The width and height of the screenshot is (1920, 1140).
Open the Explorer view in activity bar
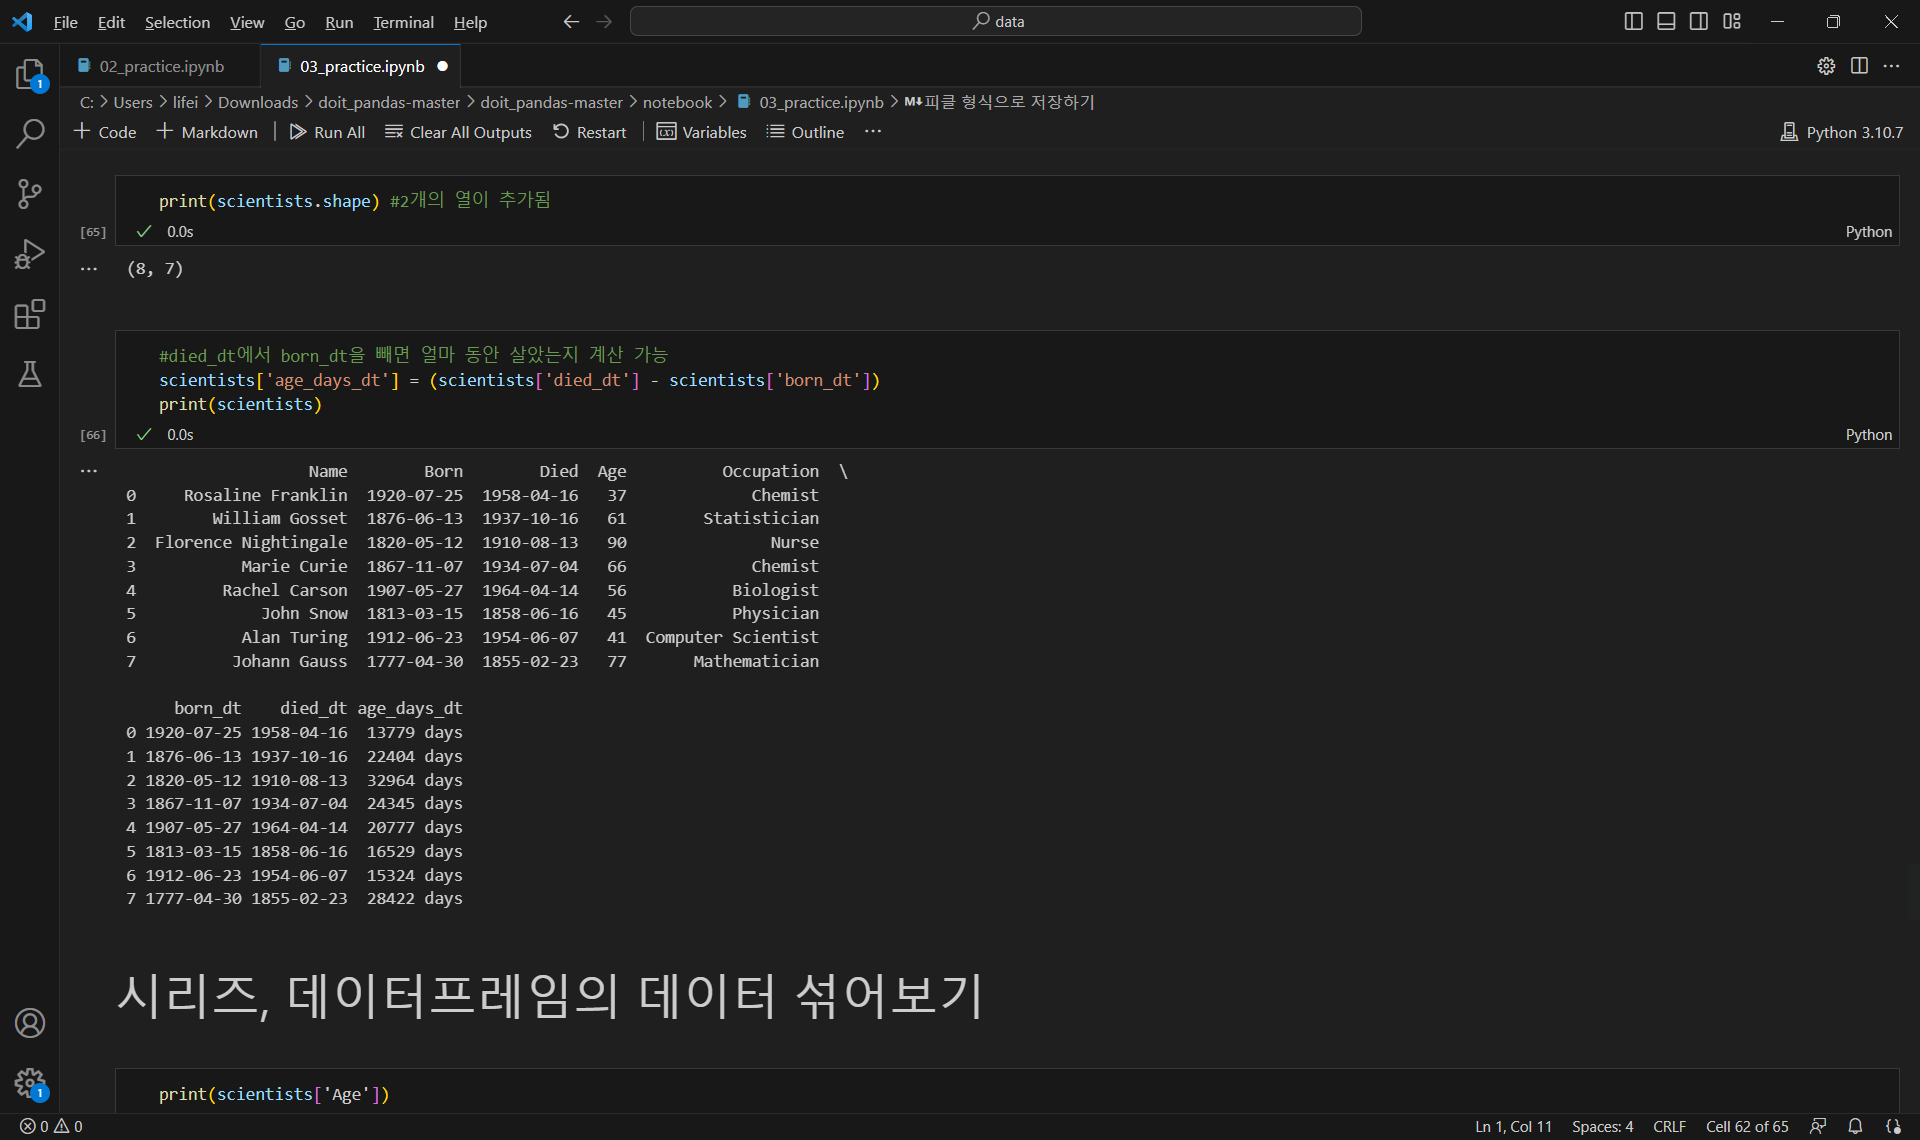click(30, 75)
